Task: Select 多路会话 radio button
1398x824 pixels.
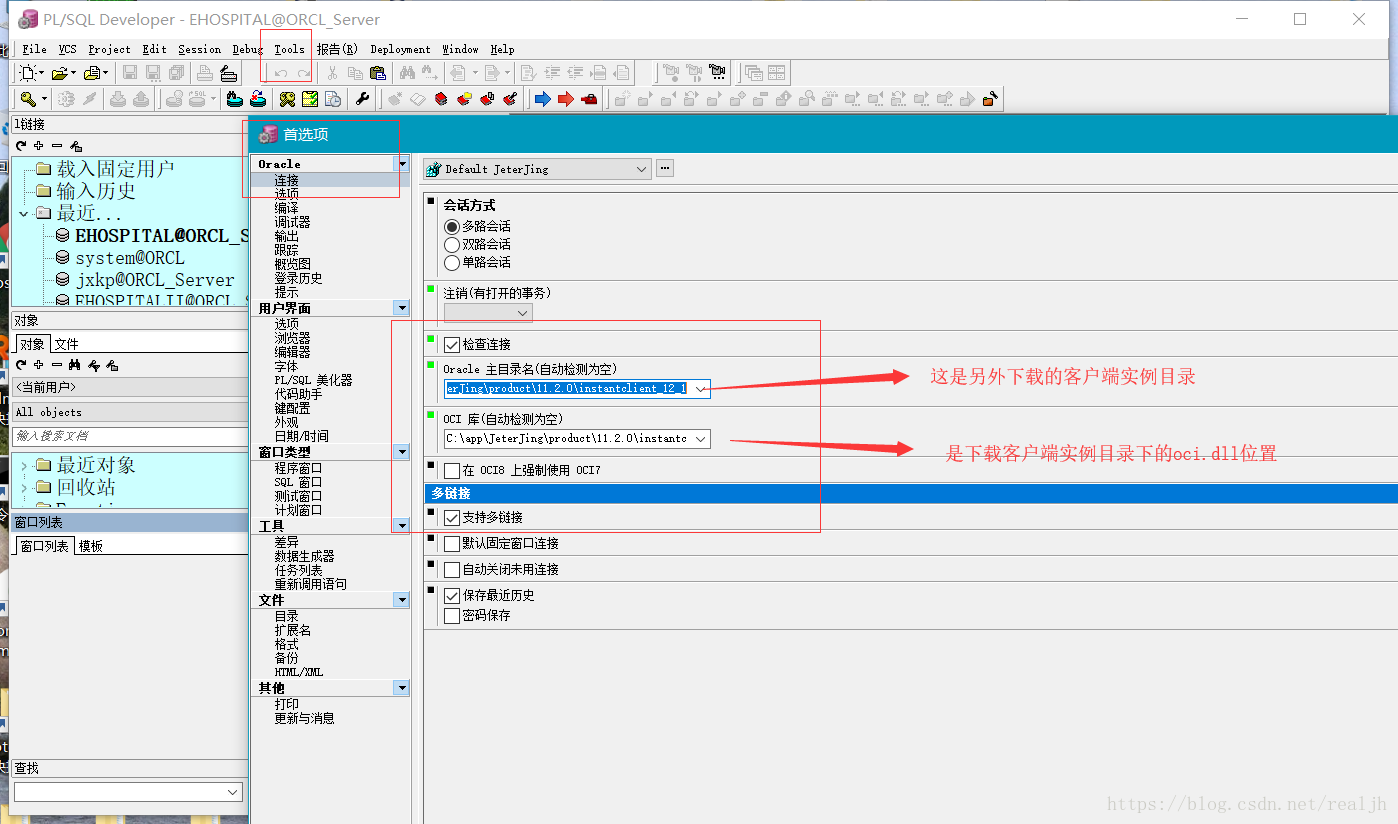Action: 452,227
